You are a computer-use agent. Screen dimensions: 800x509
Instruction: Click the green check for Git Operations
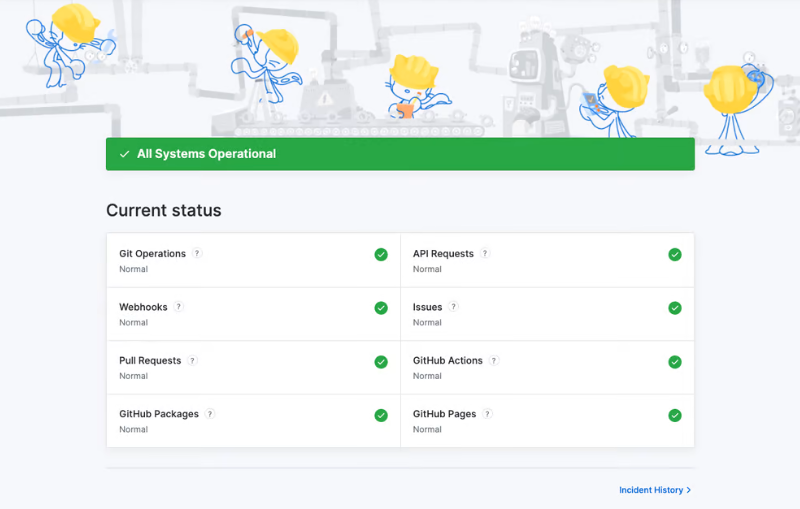click(381, 254)
